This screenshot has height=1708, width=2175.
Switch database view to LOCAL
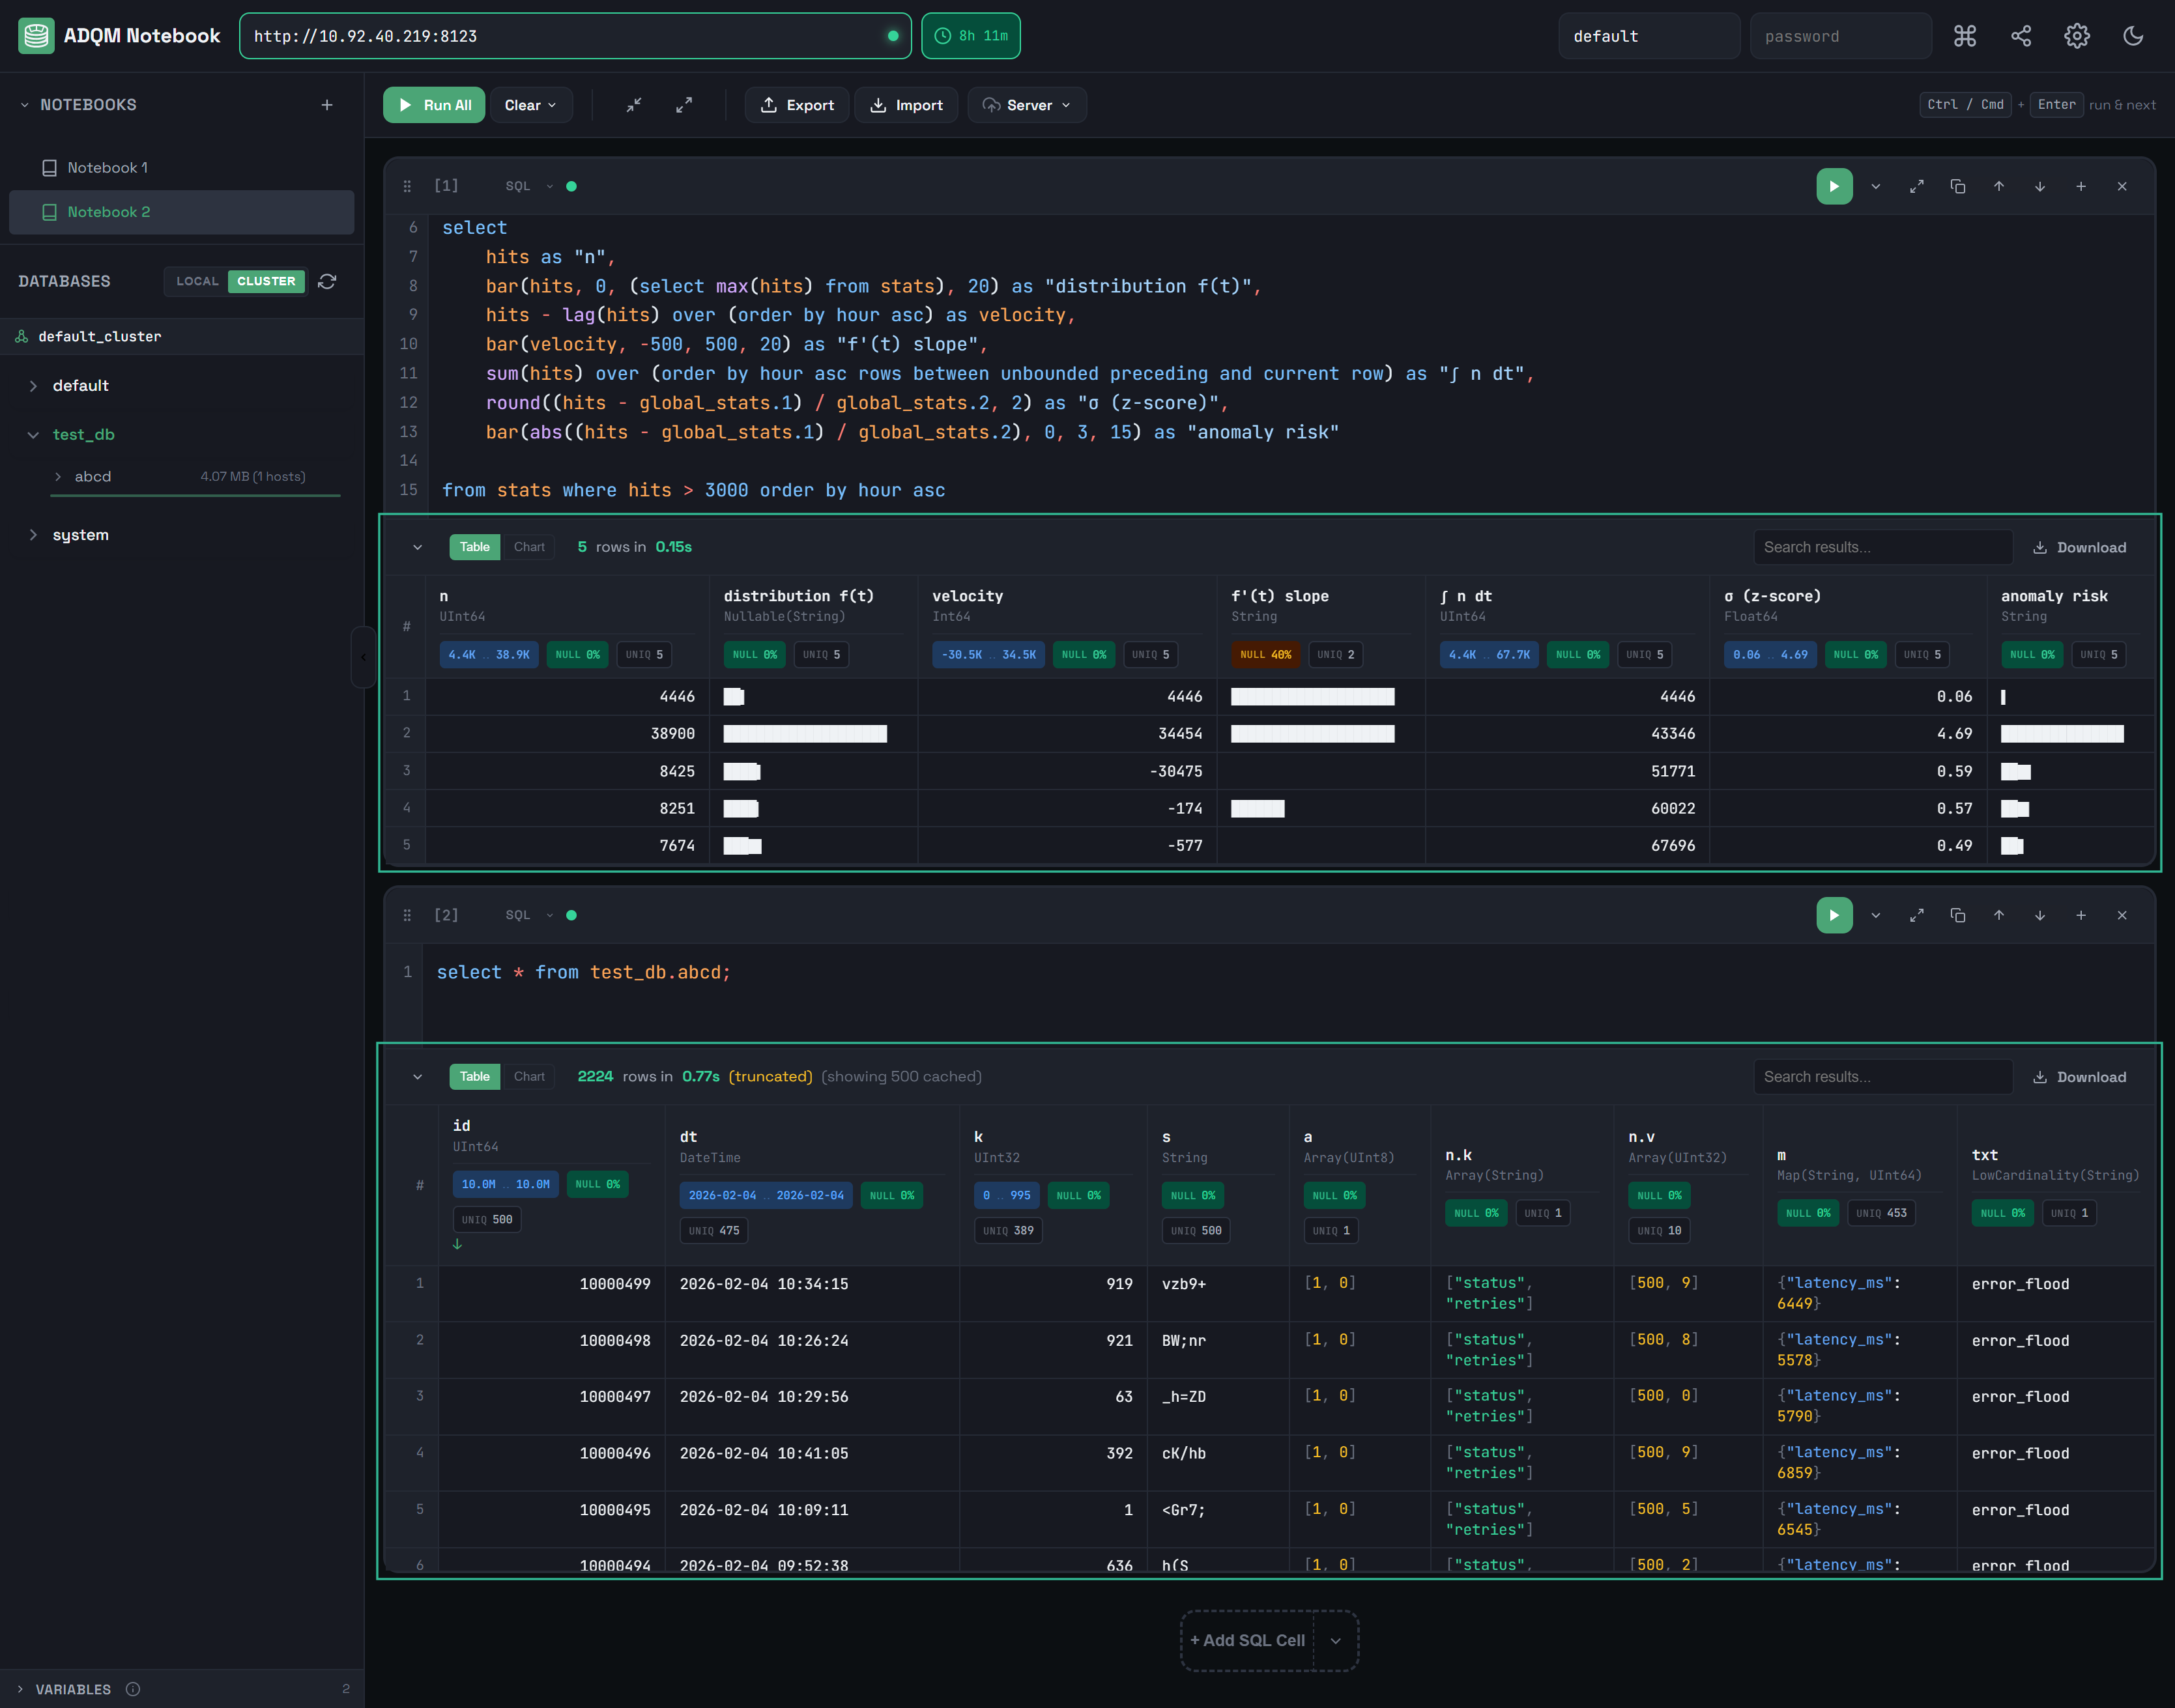(x=197, y=281)
